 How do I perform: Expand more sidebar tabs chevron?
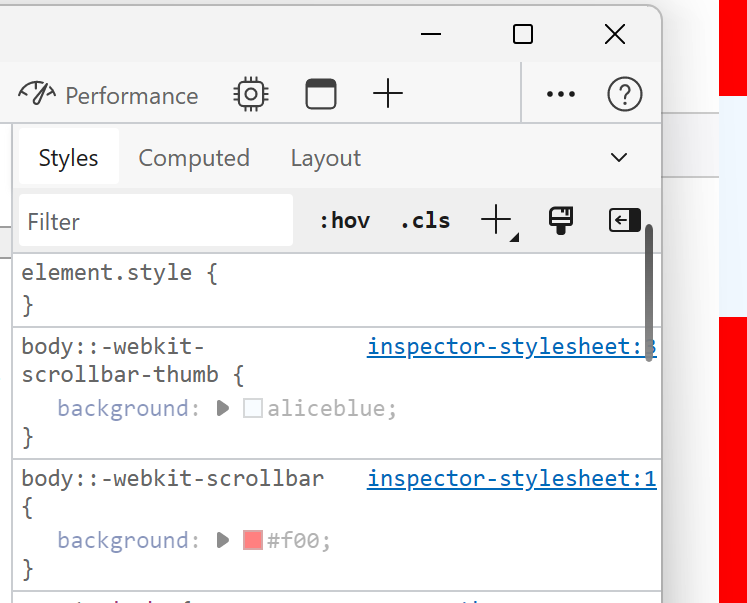(x=619, y=157)
